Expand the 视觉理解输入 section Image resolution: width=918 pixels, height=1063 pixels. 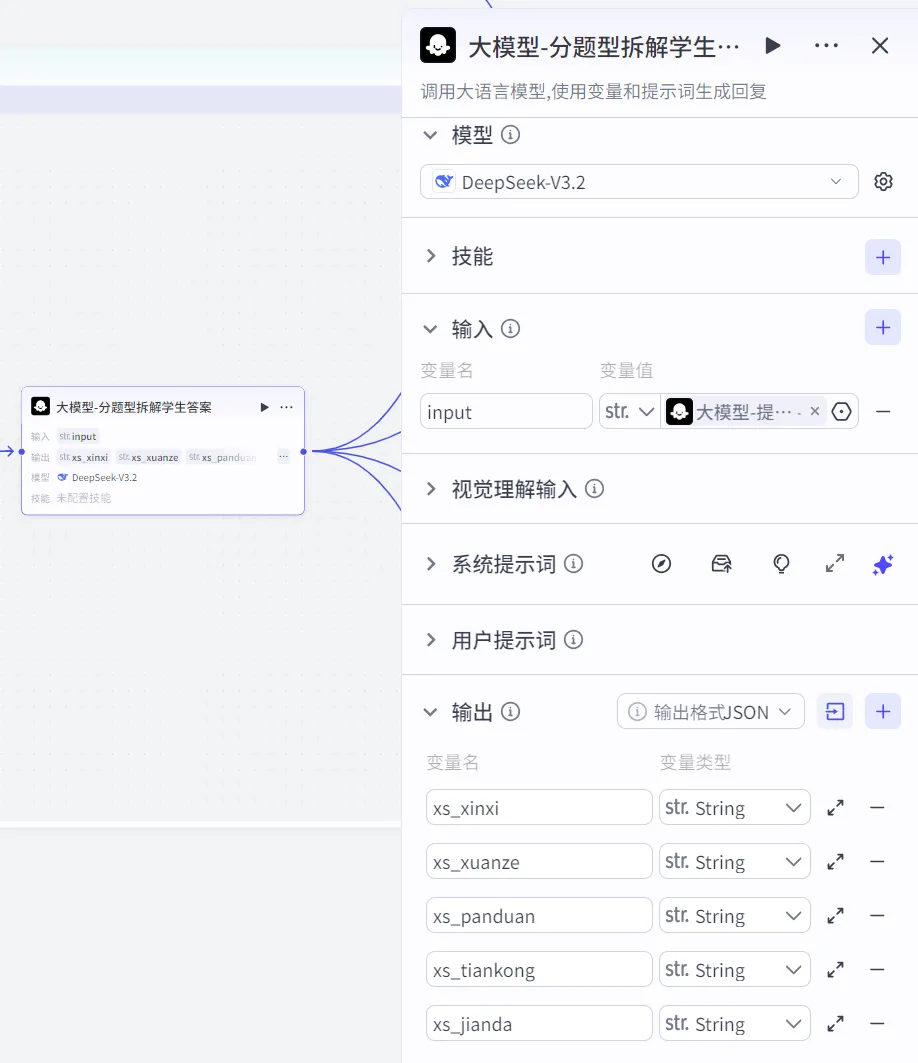click(431, 489)
